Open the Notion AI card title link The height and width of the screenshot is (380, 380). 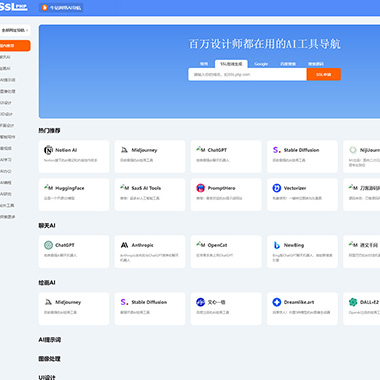pos(66,150)
